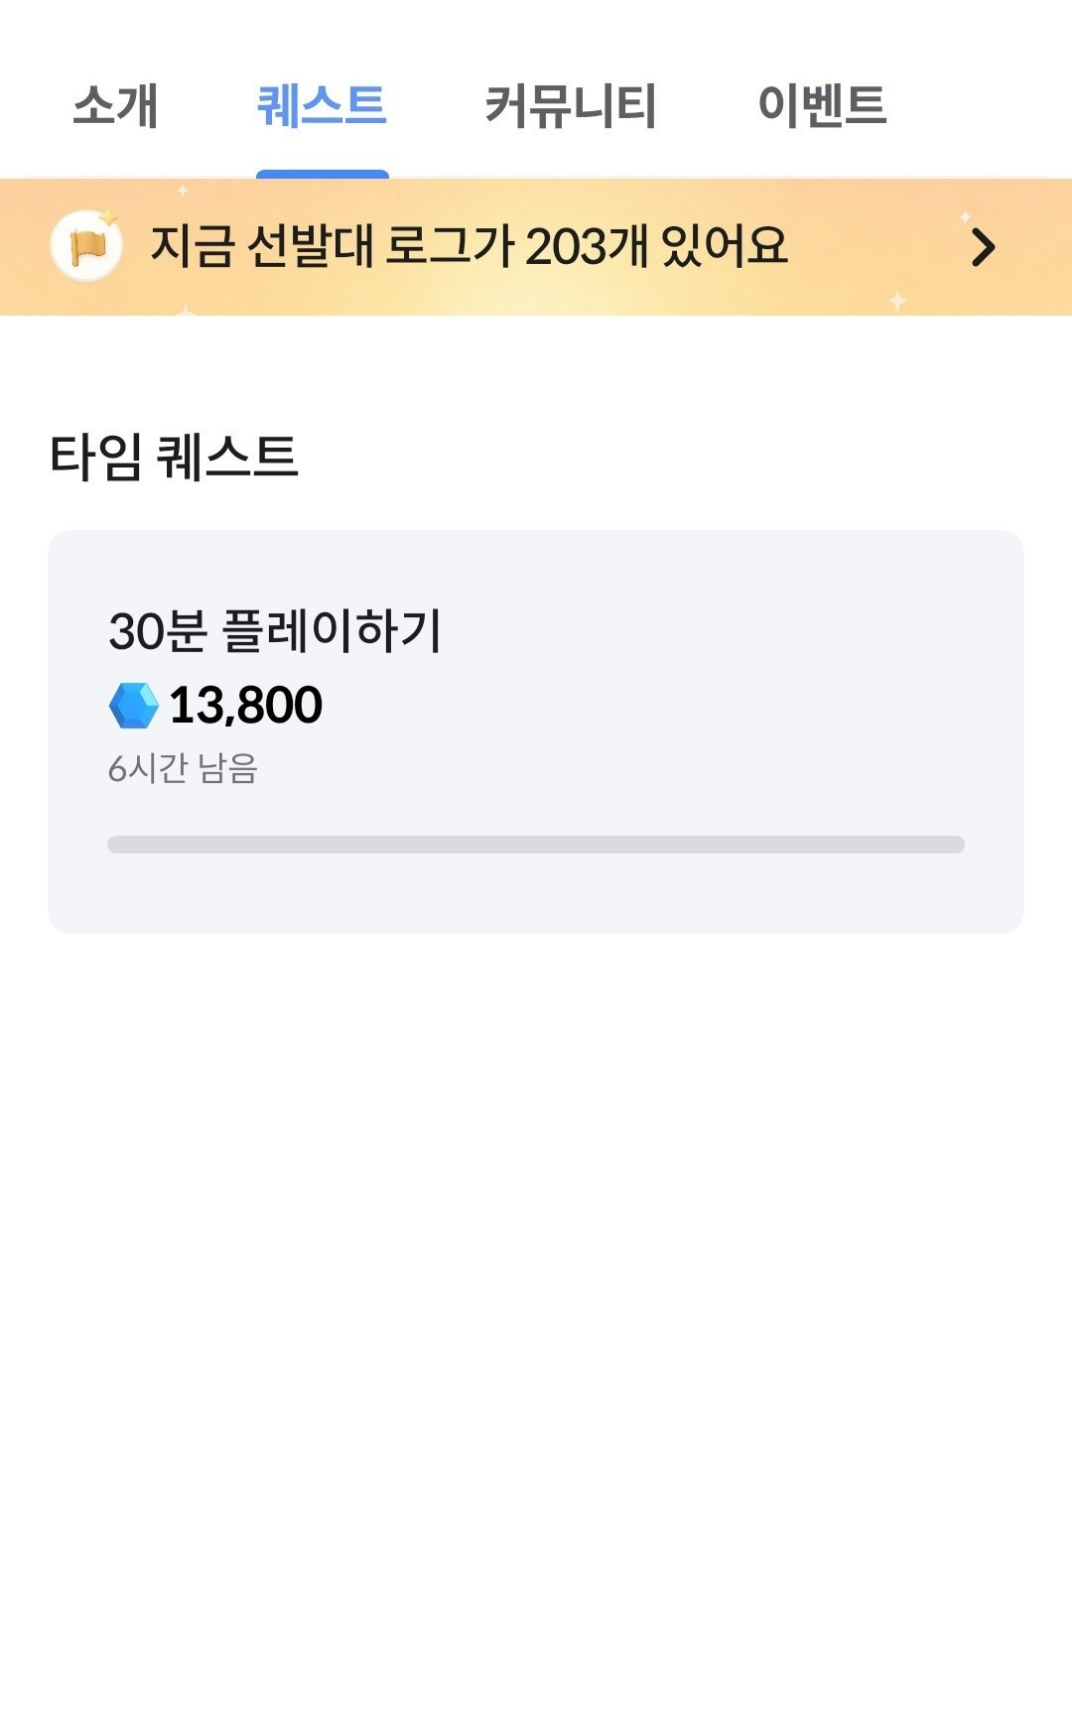
Task: Click the blue gem reward icon
Action: 133,705
